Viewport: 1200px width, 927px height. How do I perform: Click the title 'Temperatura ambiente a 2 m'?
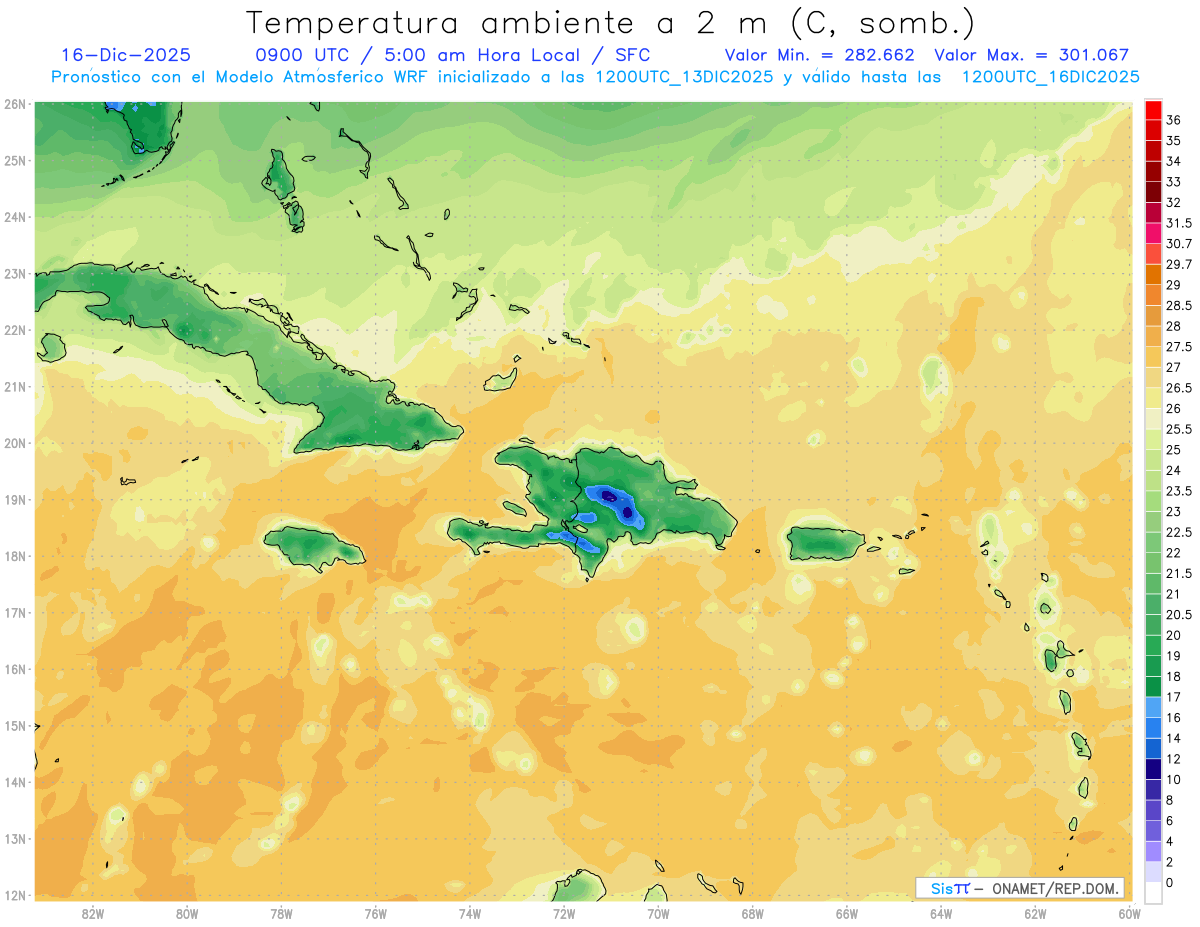pyautogui.click(x=510, y=22)
